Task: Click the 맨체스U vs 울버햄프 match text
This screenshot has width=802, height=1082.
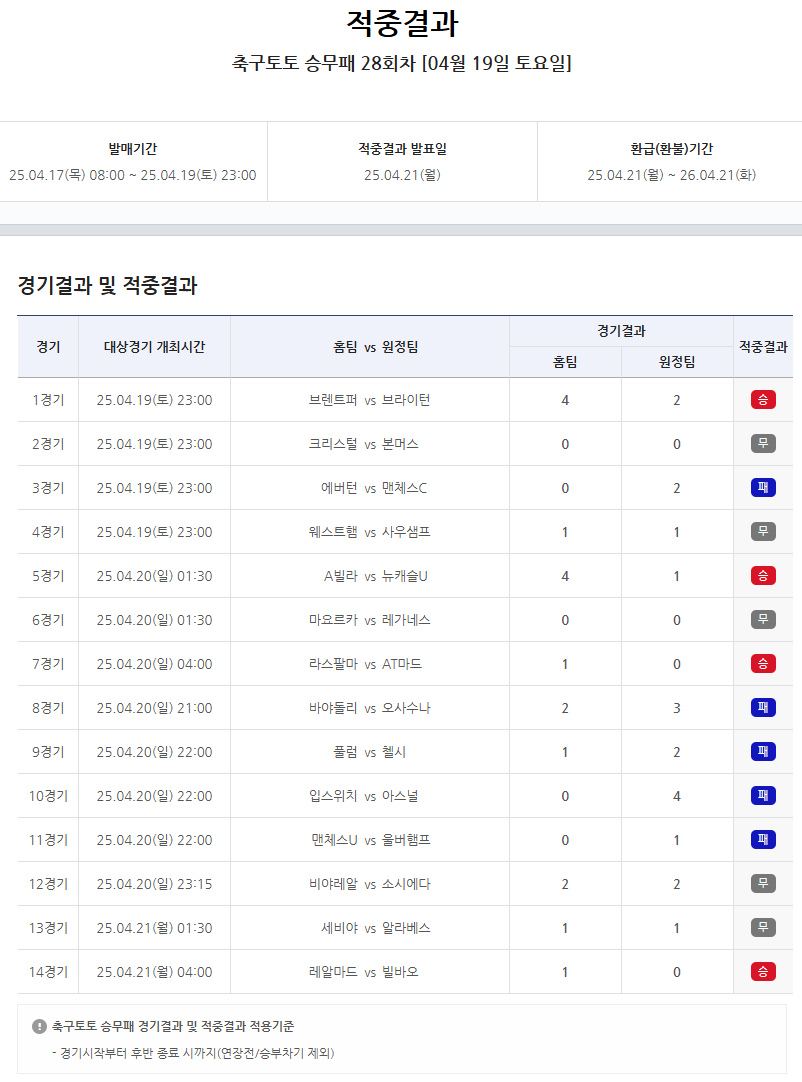Action: pyautogui.click(x=370, y=840)
